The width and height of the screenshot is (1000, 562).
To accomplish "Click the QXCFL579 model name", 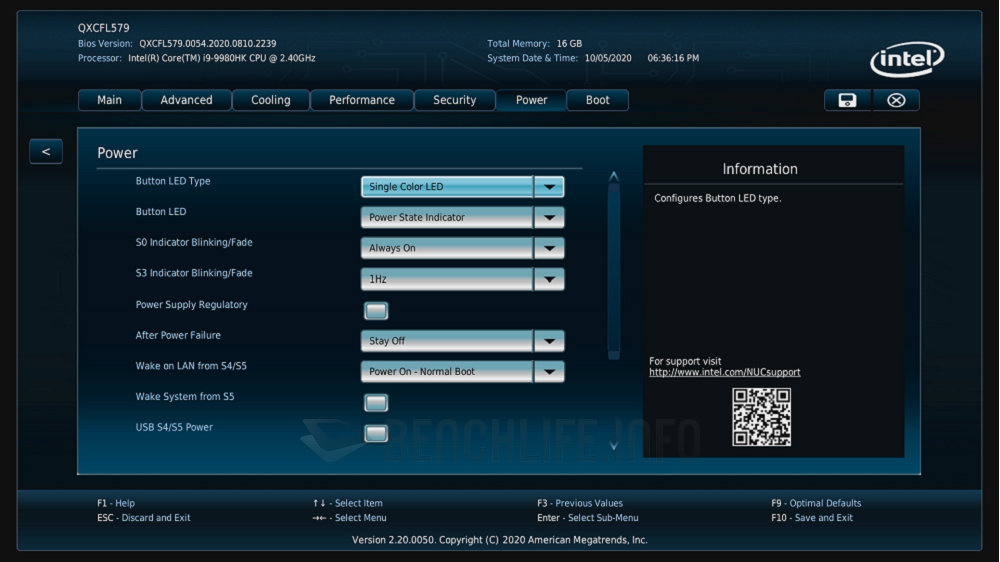I will coord(103,28).
